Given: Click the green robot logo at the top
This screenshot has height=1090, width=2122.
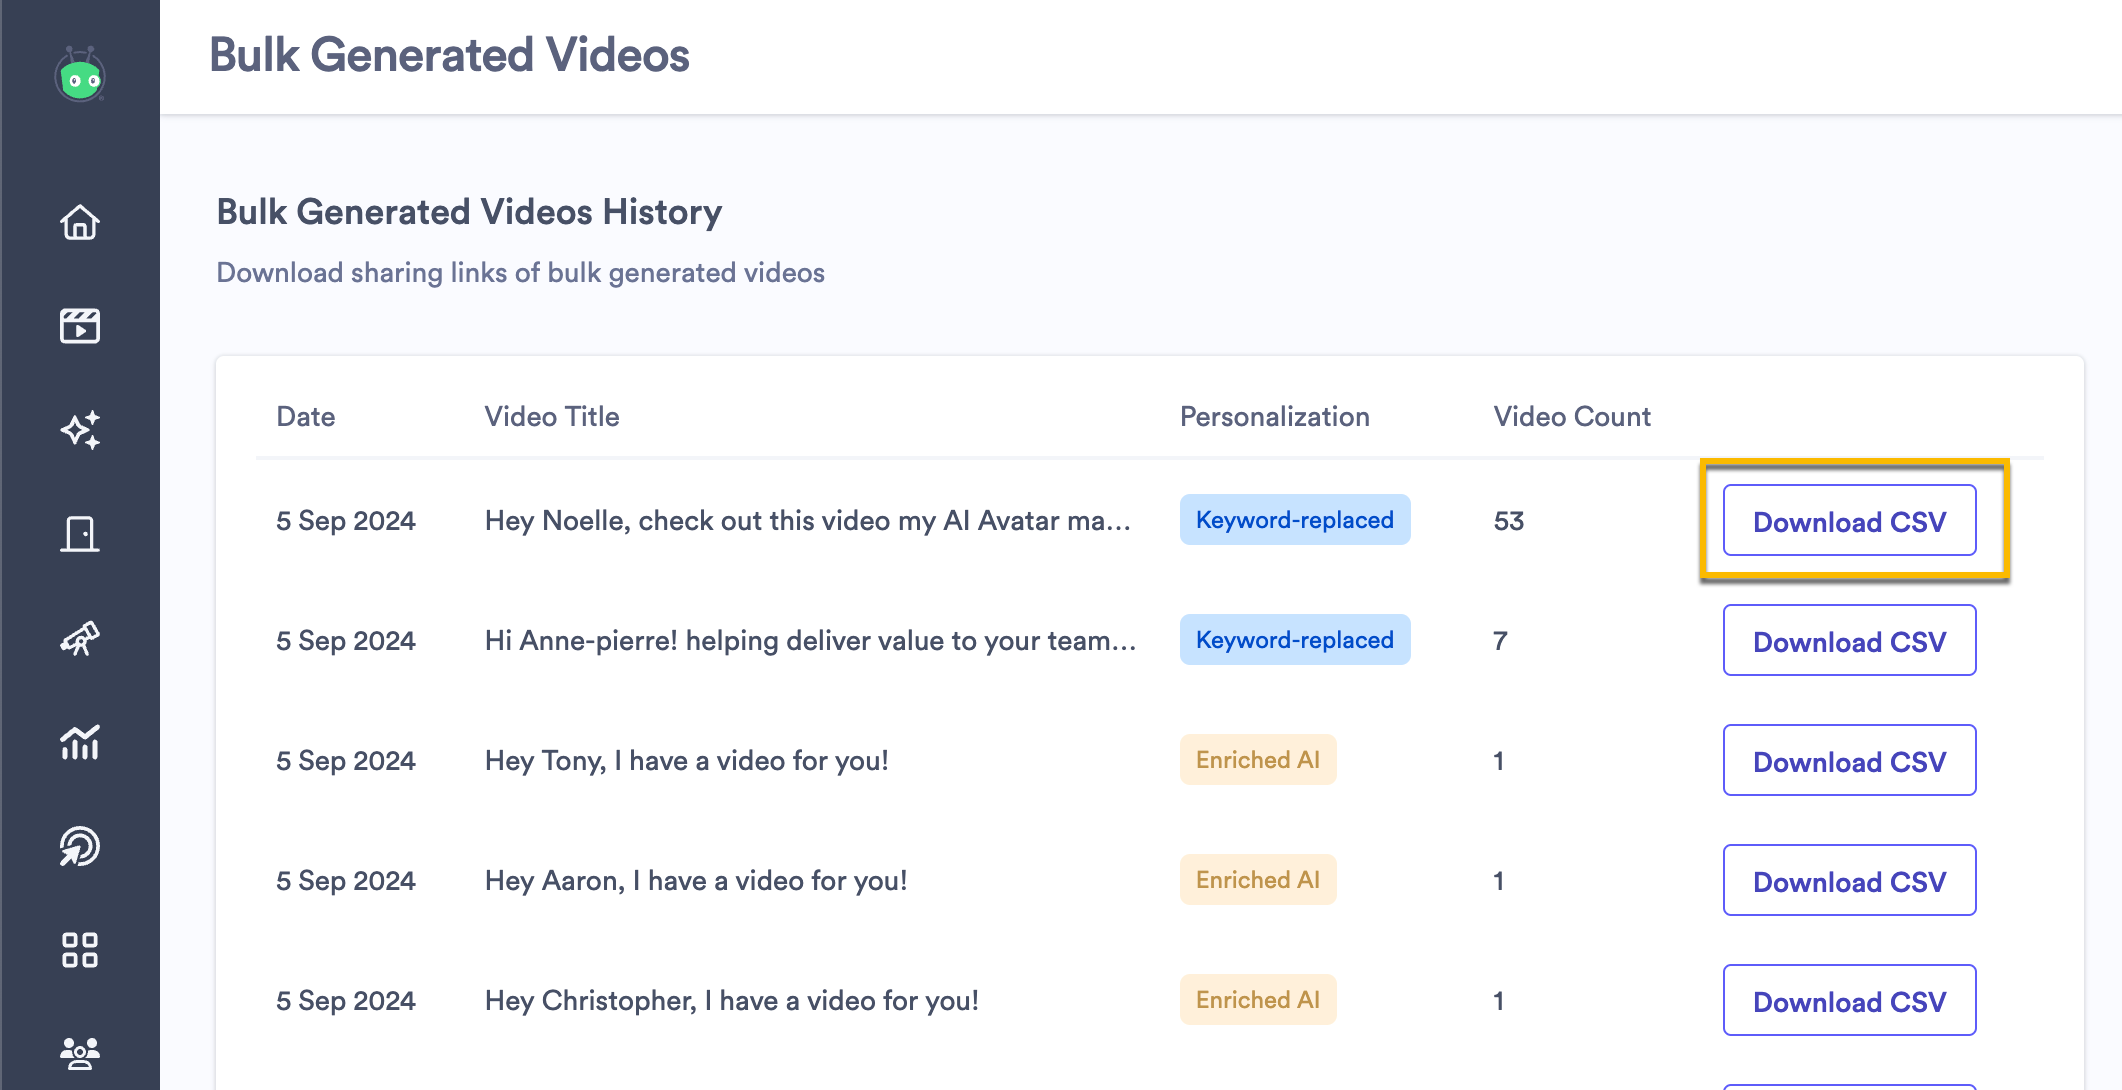Looking at the screenshot, I should click(x=81, y=73).
